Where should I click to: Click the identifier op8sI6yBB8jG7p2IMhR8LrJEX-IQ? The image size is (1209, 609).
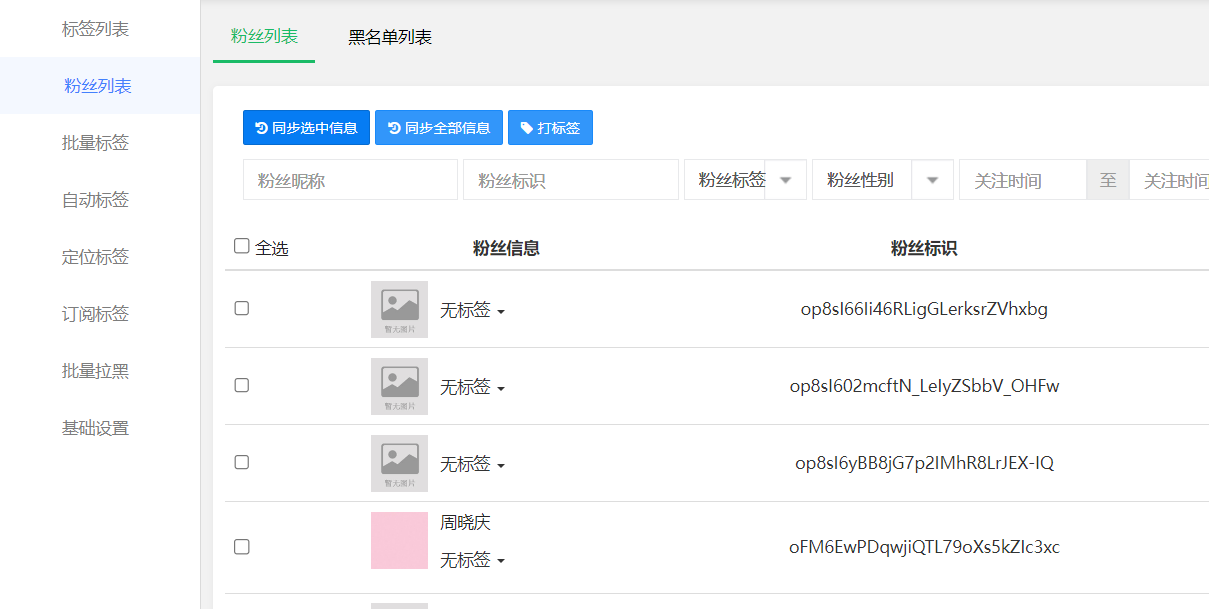(924, 463)
